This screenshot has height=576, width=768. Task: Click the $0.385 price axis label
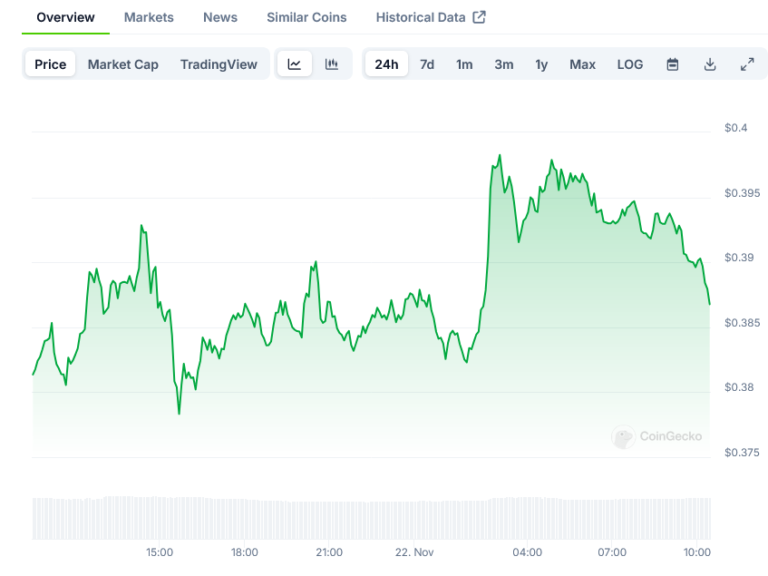742,323
